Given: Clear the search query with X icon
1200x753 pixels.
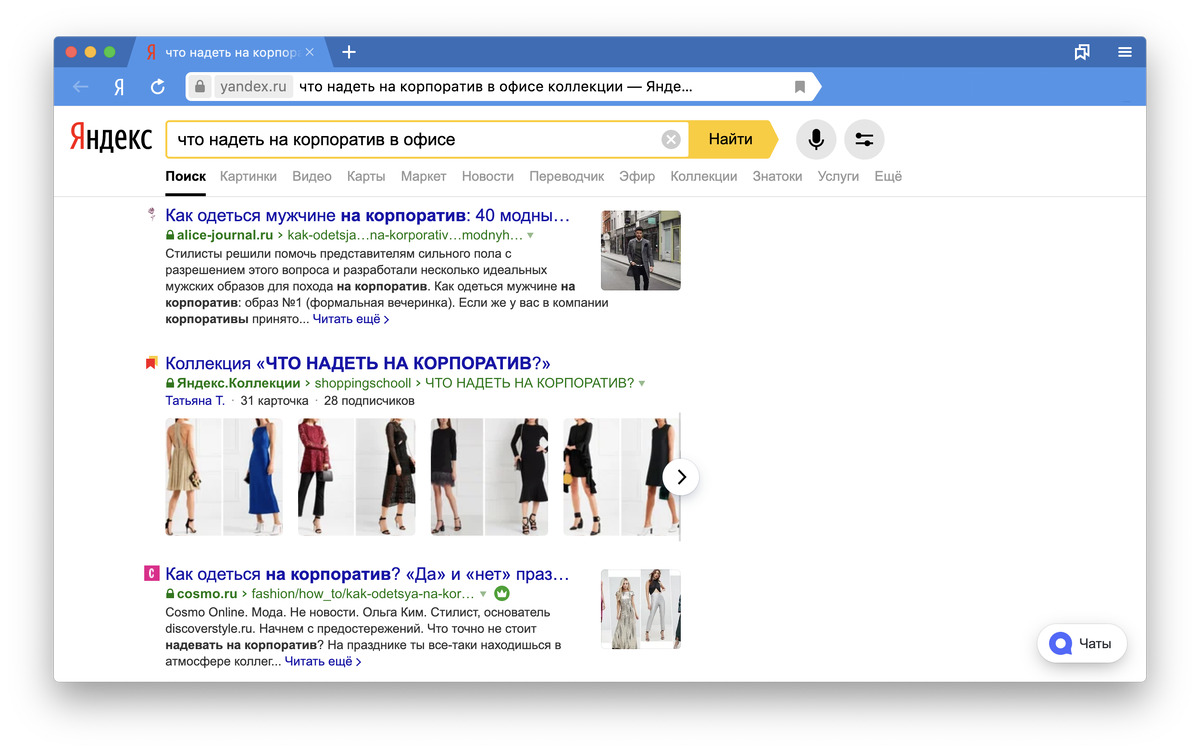Looking at the screenshot, I should (x=671, y=140).
